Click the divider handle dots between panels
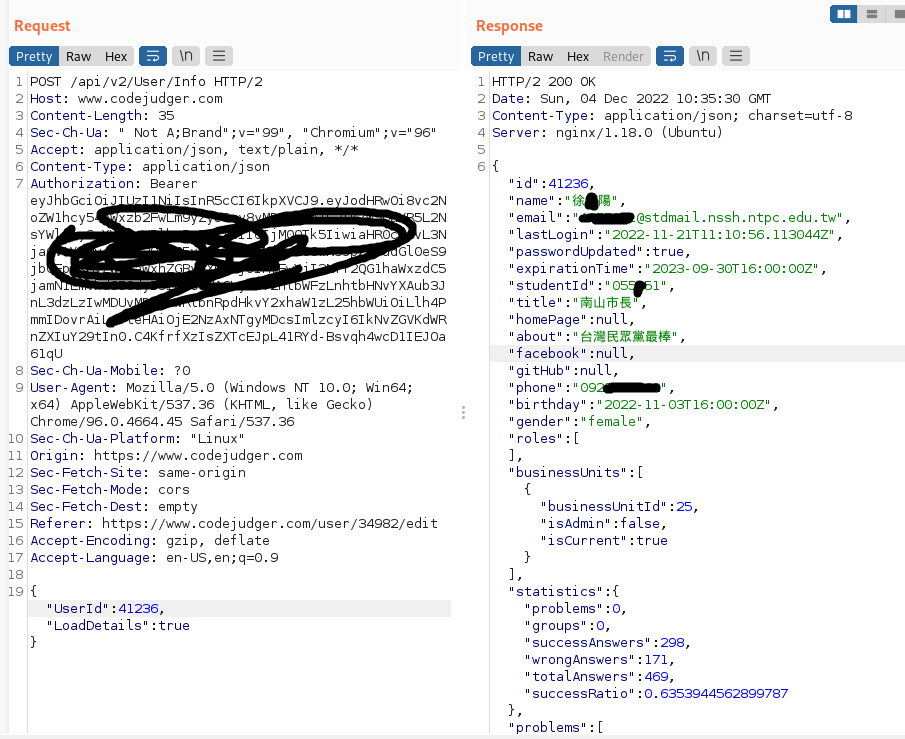The height and width of the screenshot is (739, 905). pos(463,412)
